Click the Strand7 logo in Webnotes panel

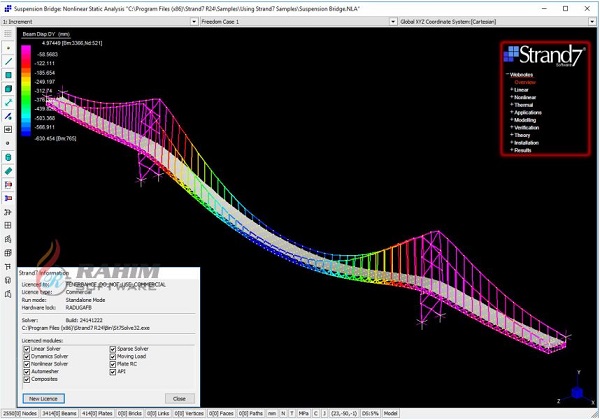542,55
